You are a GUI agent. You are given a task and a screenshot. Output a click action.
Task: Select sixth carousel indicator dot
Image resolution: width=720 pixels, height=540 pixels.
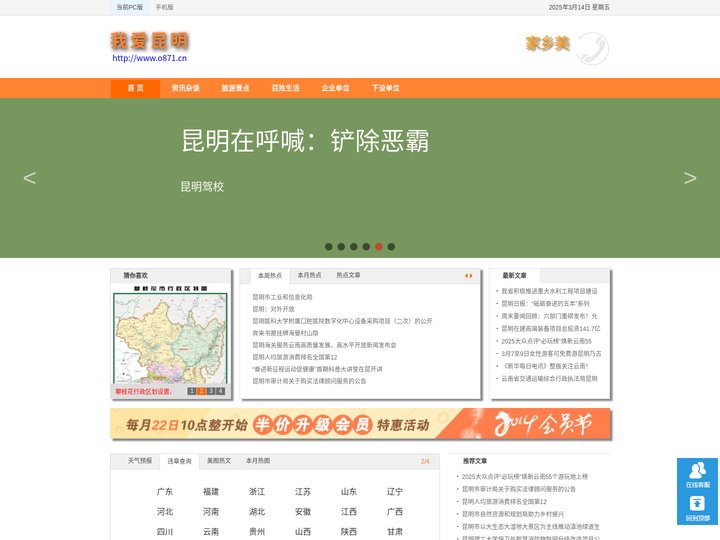(x=391, y=247)
